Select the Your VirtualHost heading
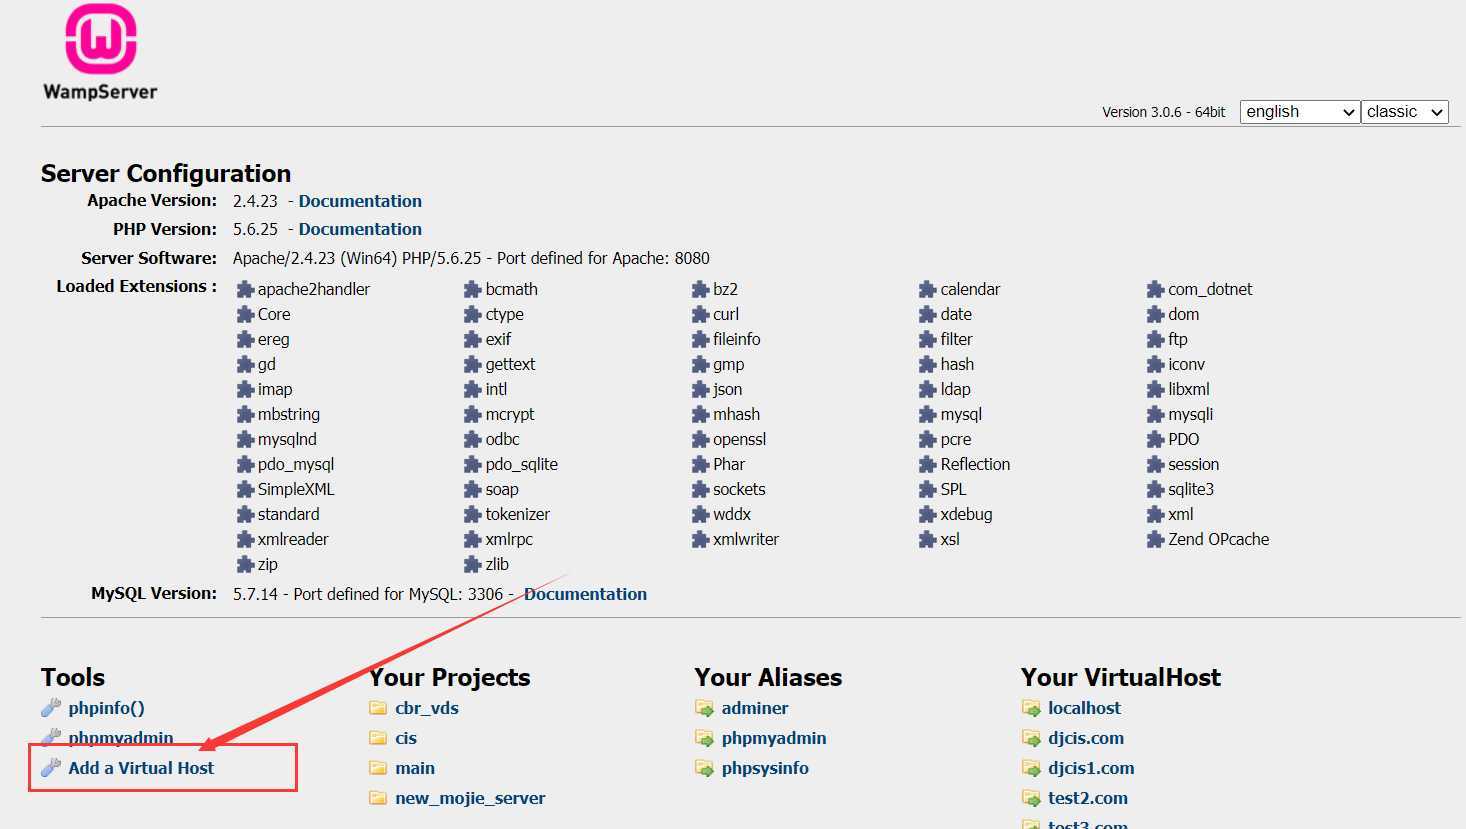This screenshot has height=829, width=1466. (1121, 677)
